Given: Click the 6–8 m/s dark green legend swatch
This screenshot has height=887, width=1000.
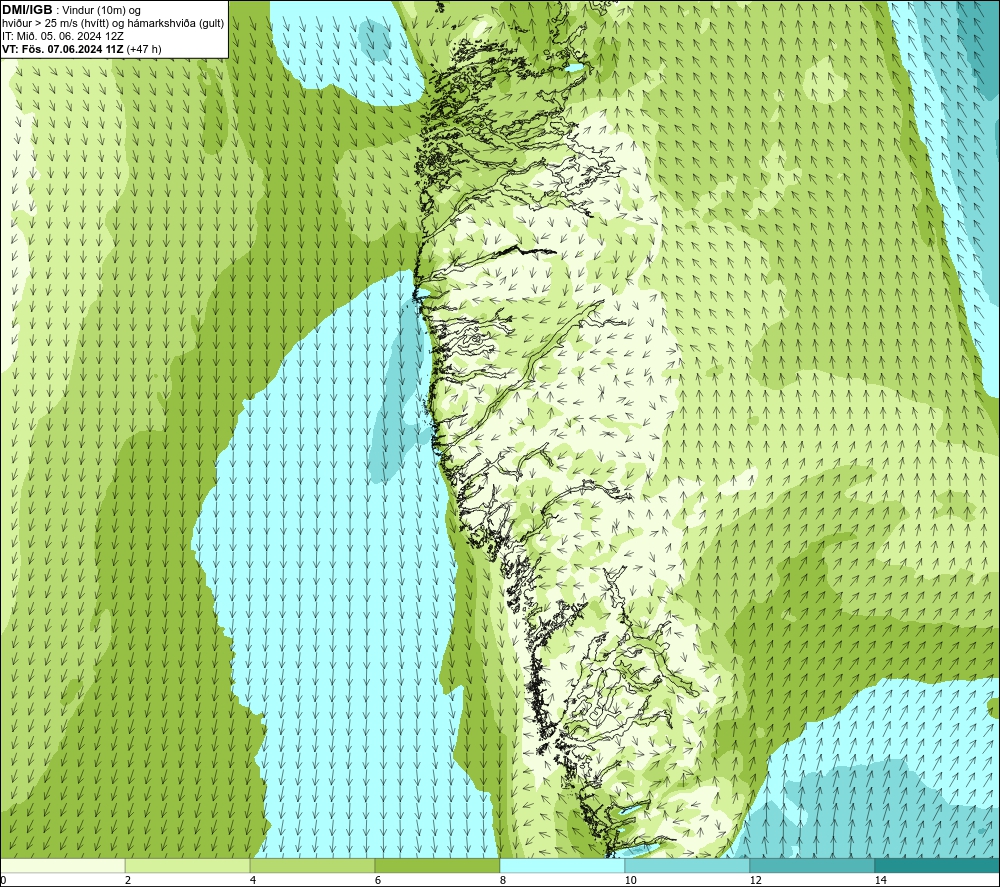Looking at the screenshot, I should [x=438, y=865].
